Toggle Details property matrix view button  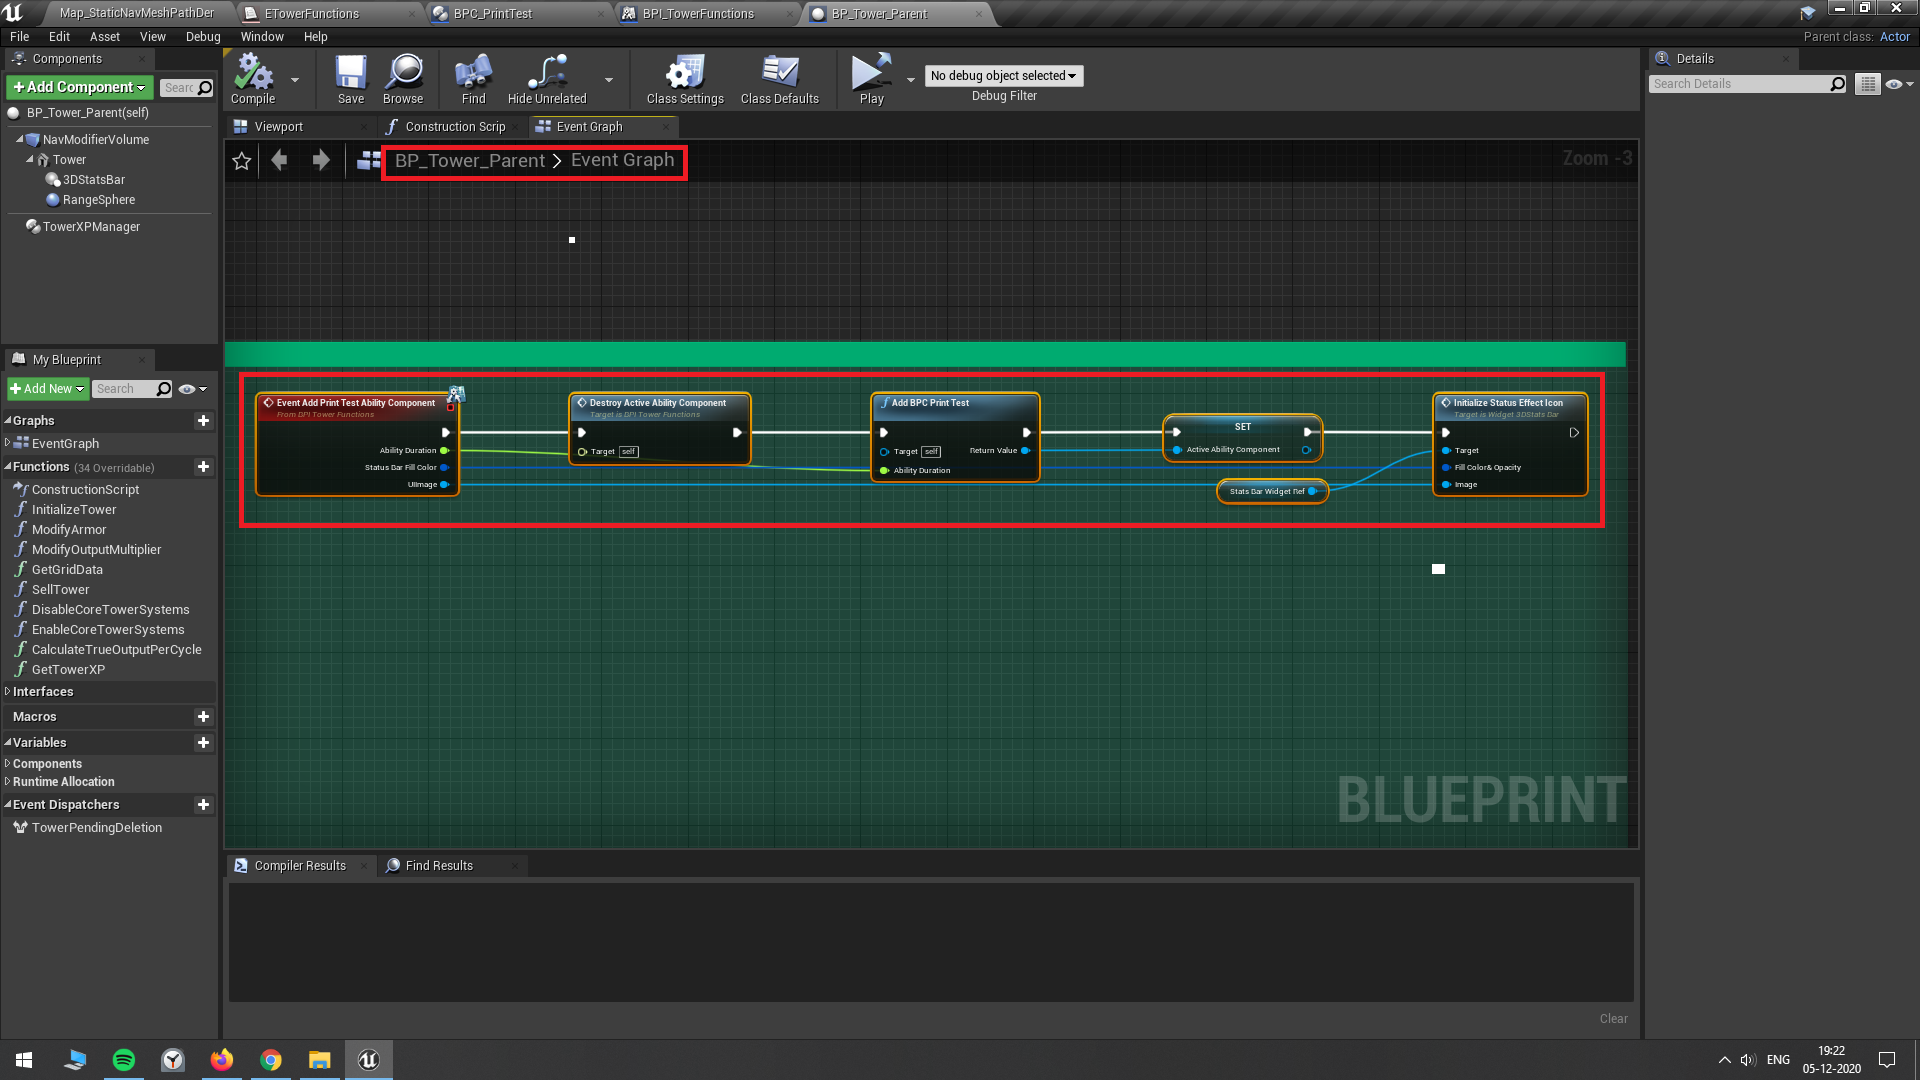click(x=1867, y=84)
